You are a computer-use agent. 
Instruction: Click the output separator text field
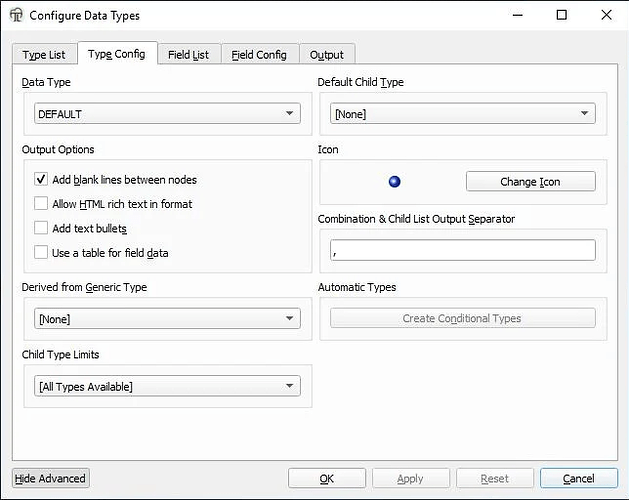(463, 250)
